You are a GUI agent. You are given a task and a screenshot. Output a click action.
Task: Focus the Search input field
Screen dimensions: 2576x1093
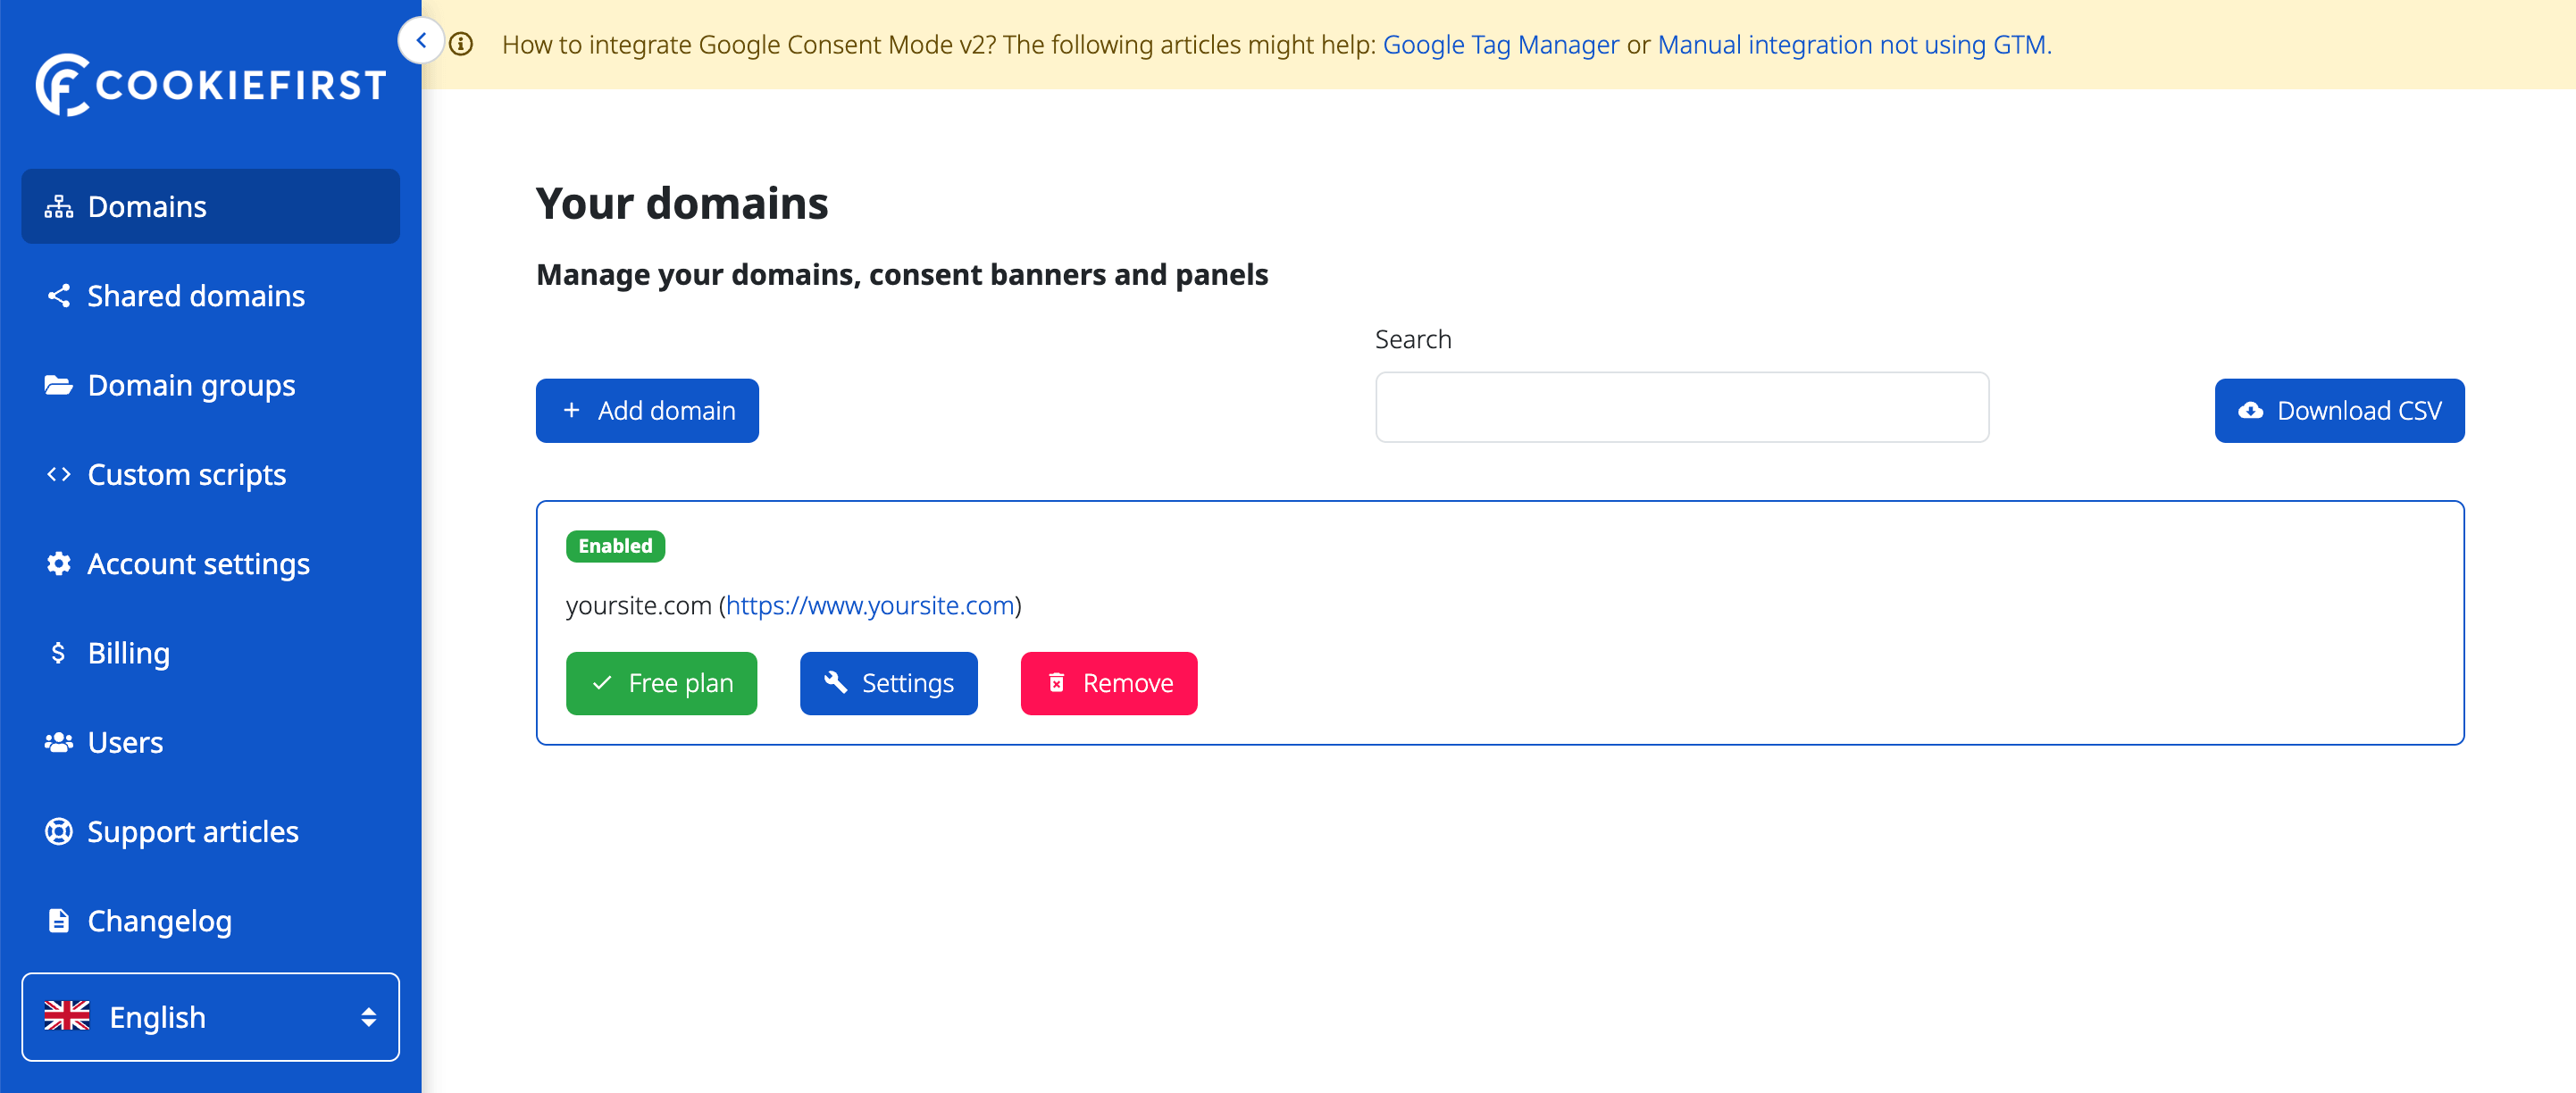pos(1682,407)
